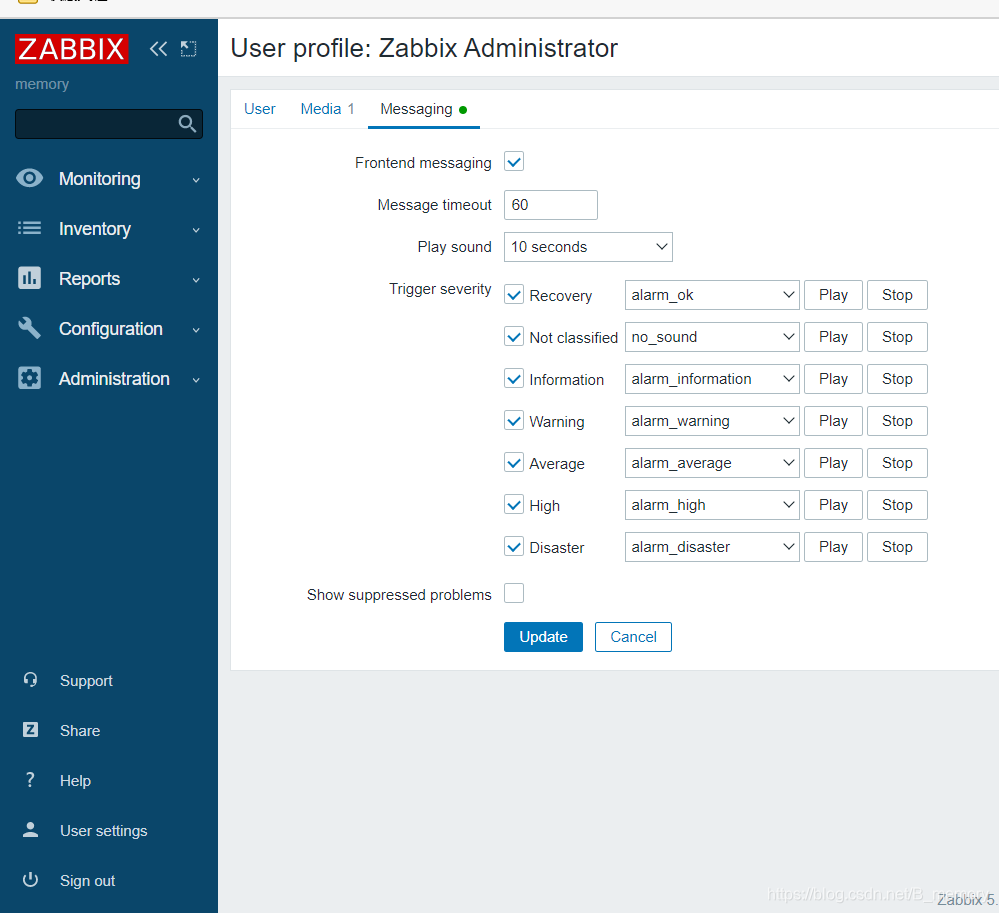Enable Show suppressed problems checkbox
Viewport: 999px width, 913px height.
514,593
